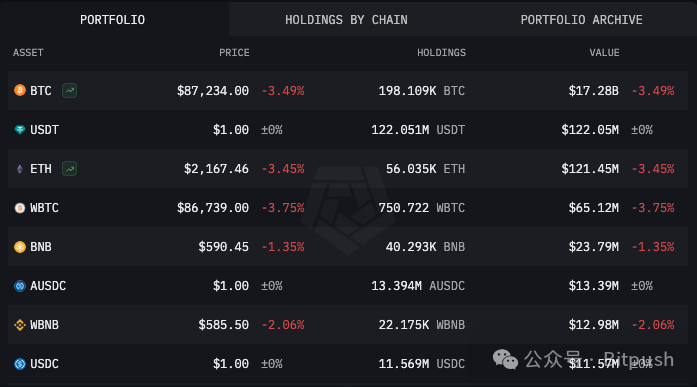The image size is (697, 387).
Task: Click the WBNB token icon
Action: pyautogui.click(x=20, y=325)
